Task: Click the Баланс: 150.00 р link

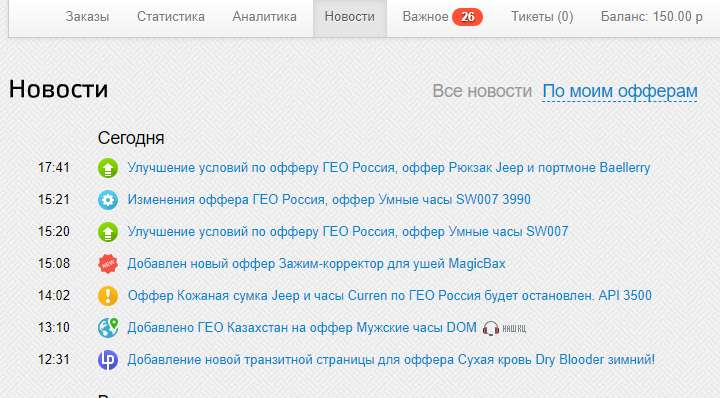Action: 652,17
